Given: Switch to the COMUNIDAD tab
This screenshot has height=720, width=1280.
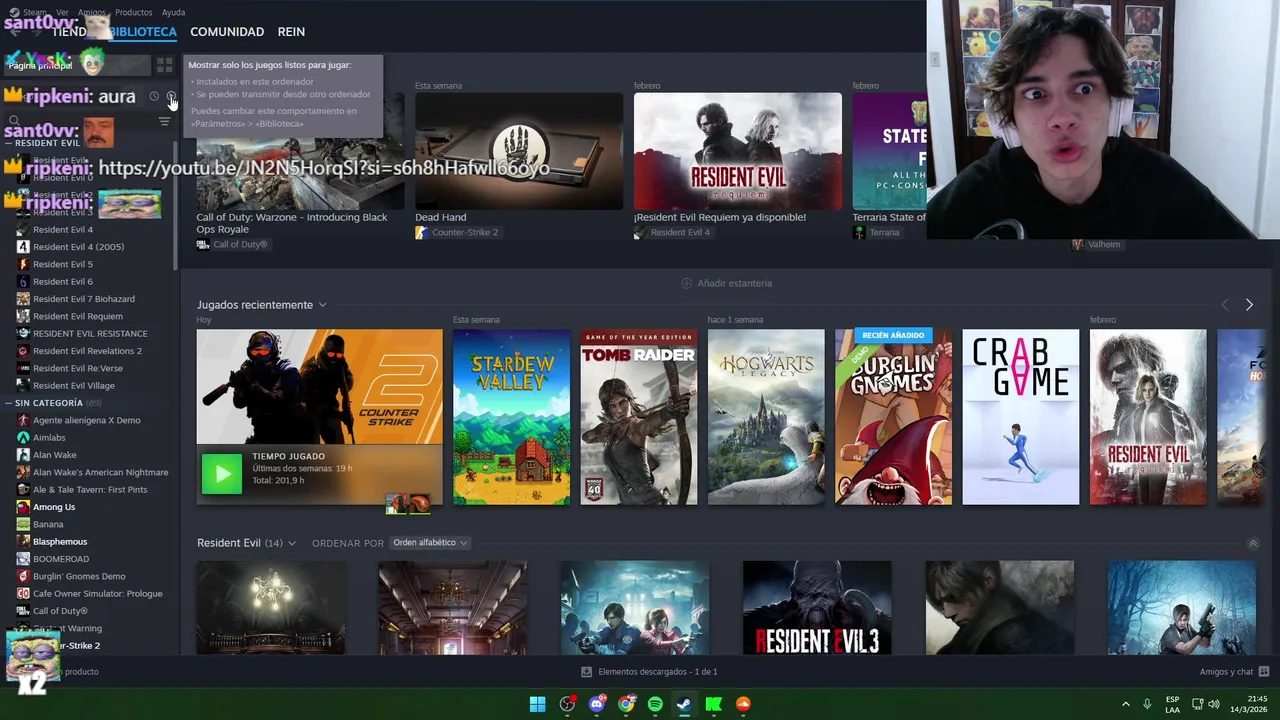Looking at the screenshot, I should pyautogui.click(x=227, y=32).
